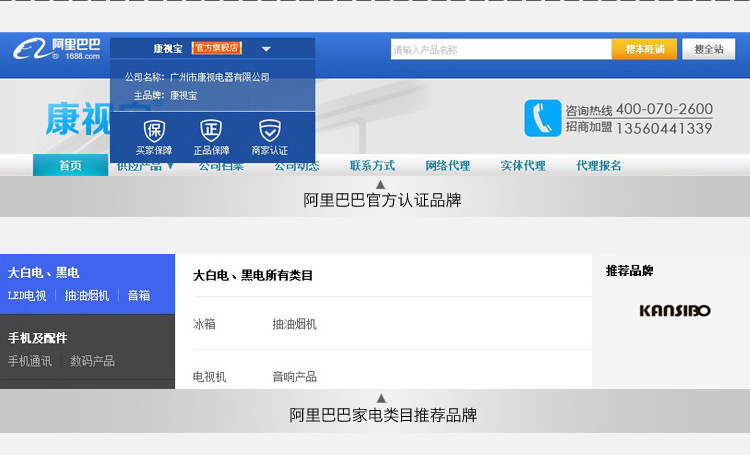This screenshot has width=750, height=455.
Task: Open the 数码产品 category link
Action: [x=92, y=361]
